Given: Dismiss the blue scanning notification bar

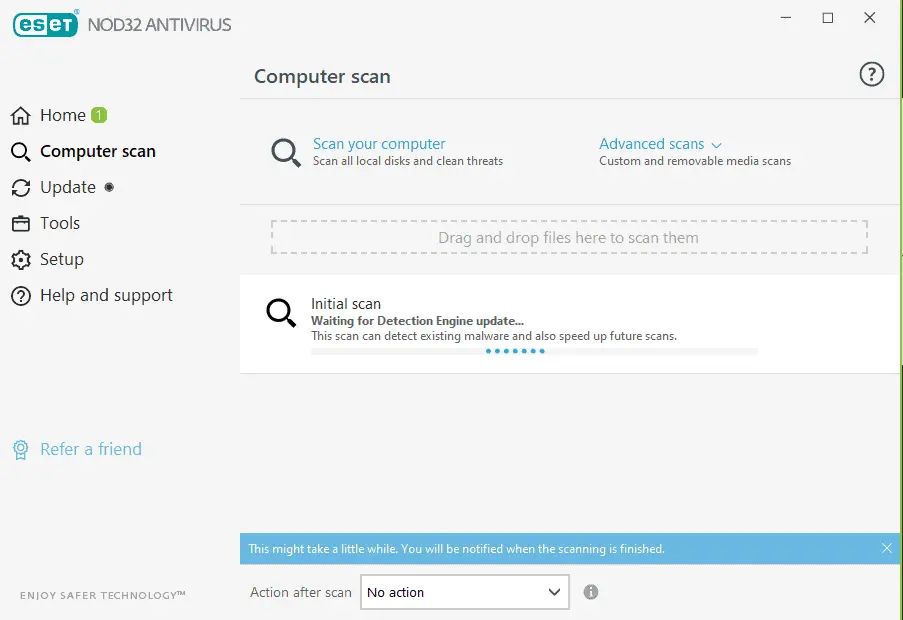Looking at the screenshot, I should (x=886, y=548).
